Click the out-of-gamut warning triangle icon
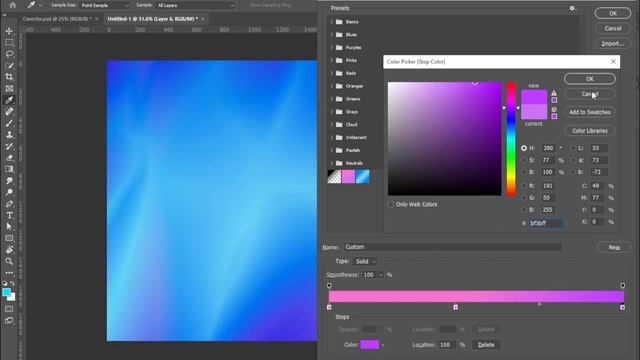The height and width of the screenshot is (360, 640). tap(554, 93)
